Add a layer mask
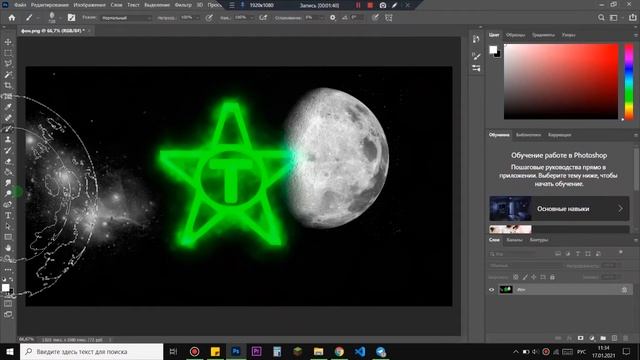This screenshot has width=640, height=360. pyautogui.click(x=580, y=338)
